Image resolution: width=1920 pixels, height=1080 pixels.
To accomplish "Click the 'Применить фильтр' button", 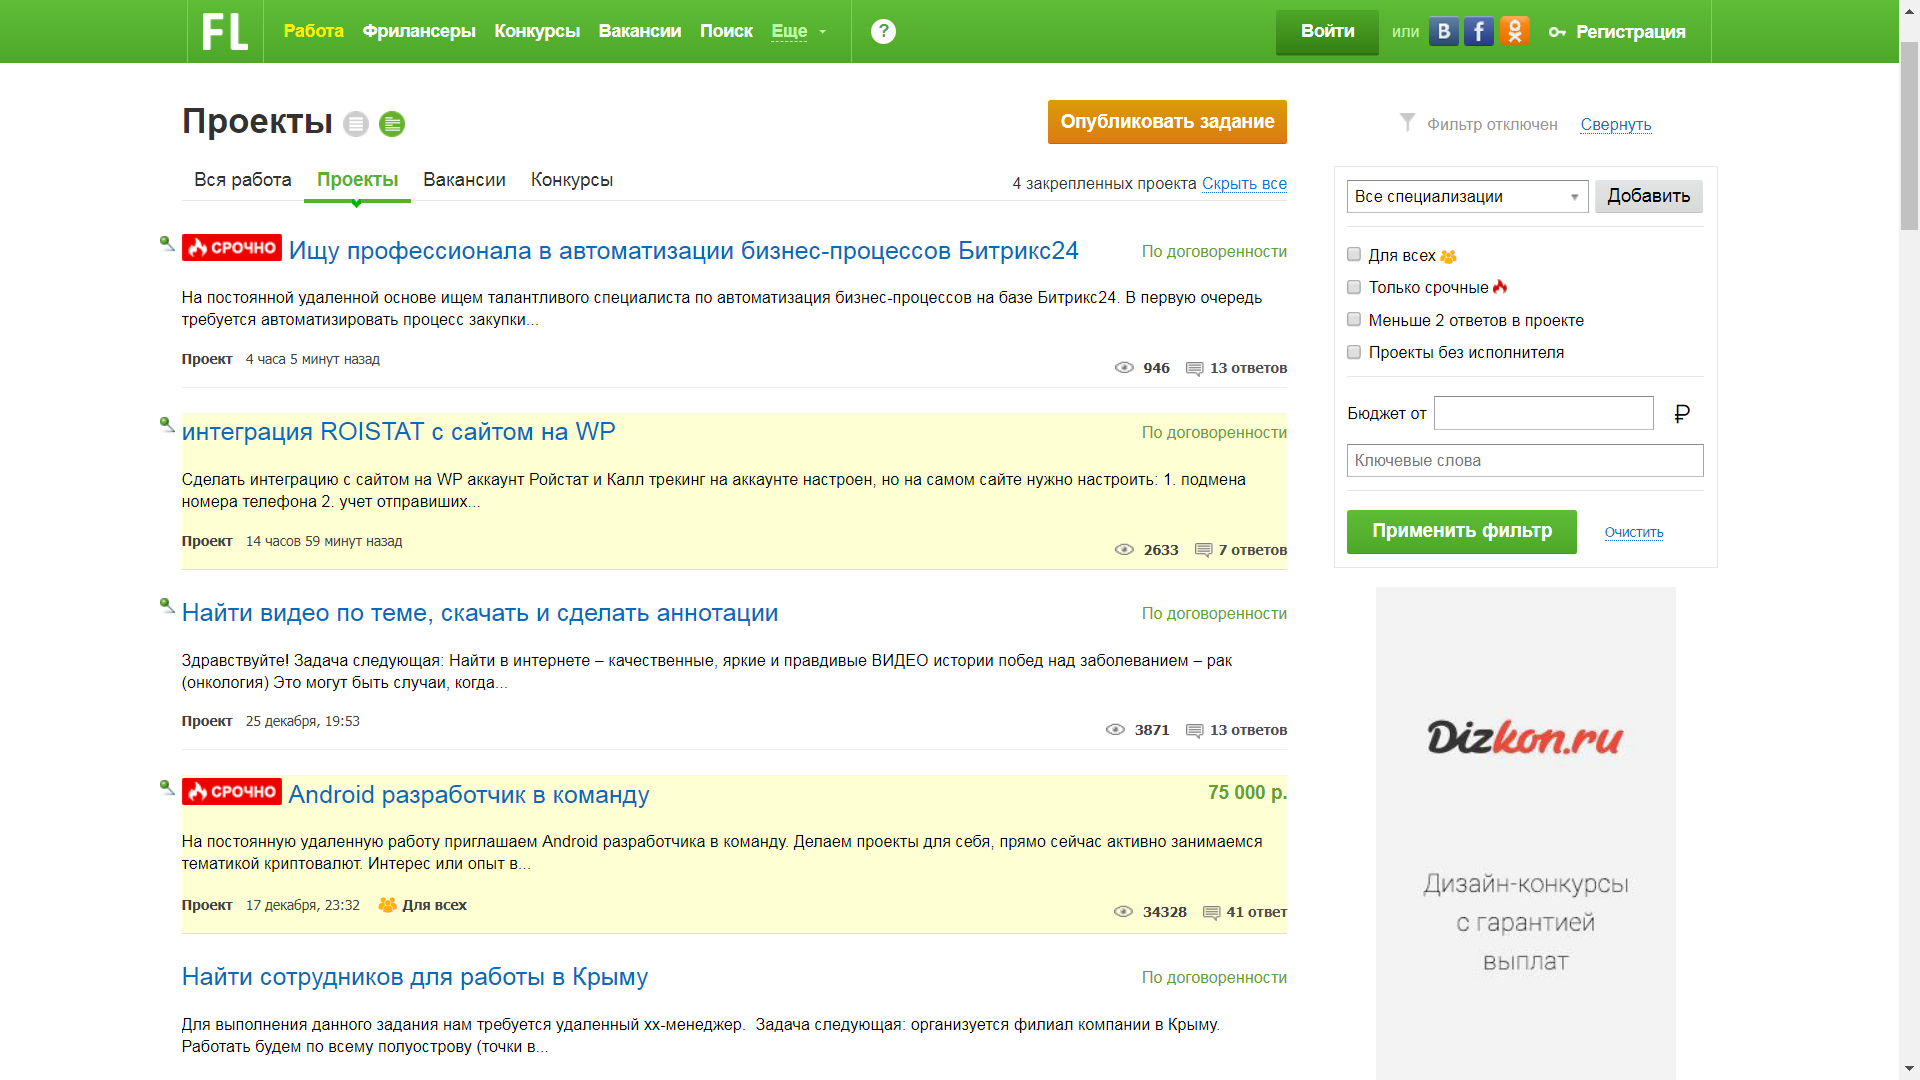I will [1461, 531].
